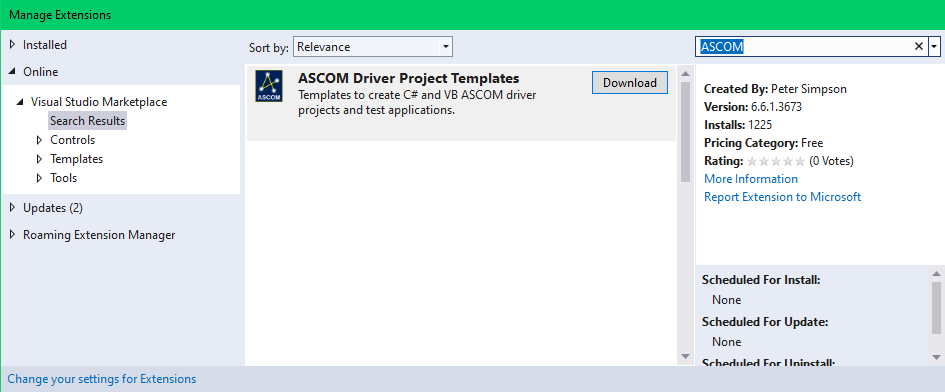The image size is (945, 392).
Task: Select the Search Results tree item
Action: (x=87, y=121)
